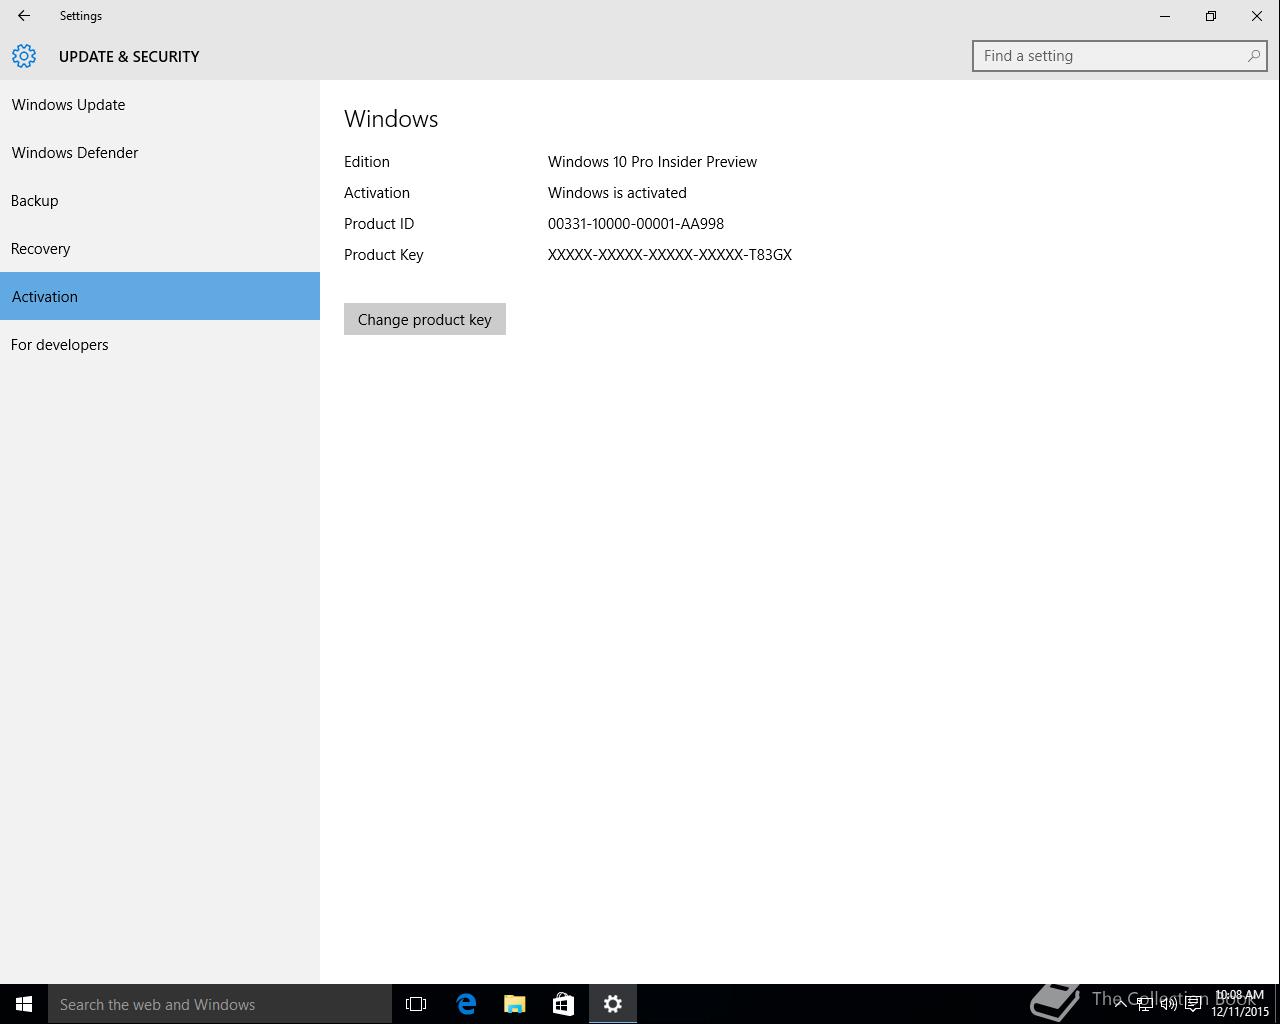
Task: Click the Windows heading
Action: click(x=391, y=119)
